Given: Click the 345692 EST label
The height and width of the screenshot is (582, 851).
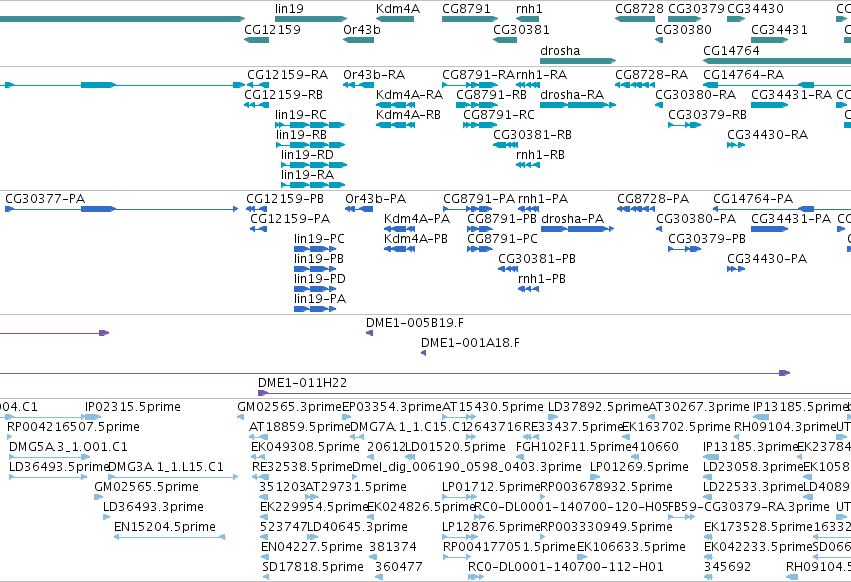Looking at the screenshot, I should (727, 567).
